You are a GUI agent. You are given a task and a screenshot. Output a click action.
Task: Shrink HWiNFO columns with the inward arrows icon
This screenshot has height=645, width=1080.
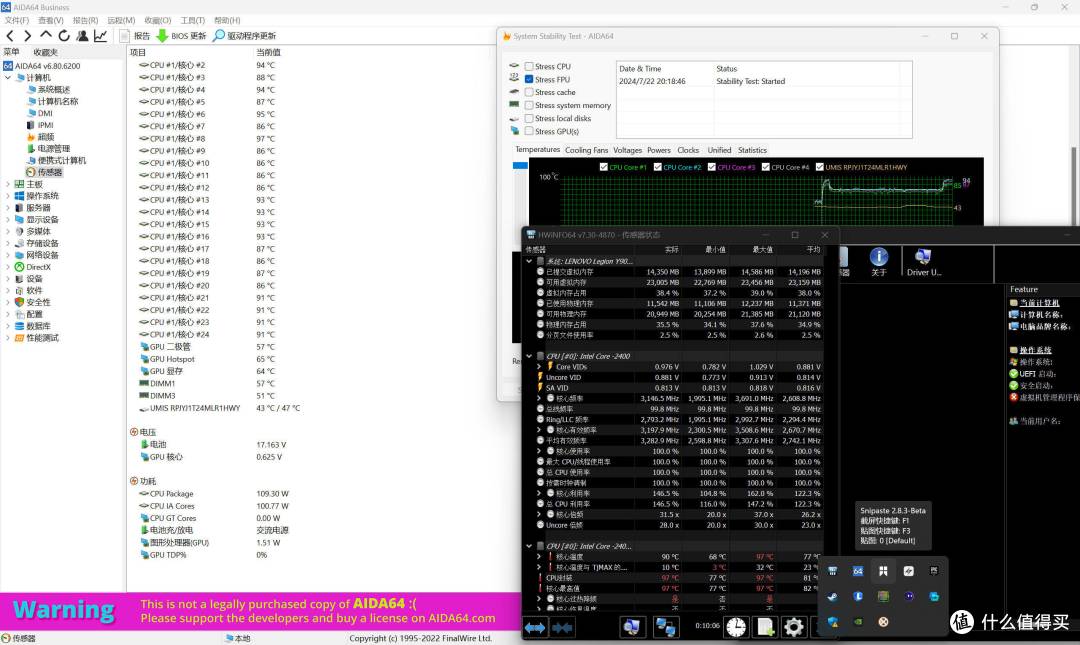point(563,627)
